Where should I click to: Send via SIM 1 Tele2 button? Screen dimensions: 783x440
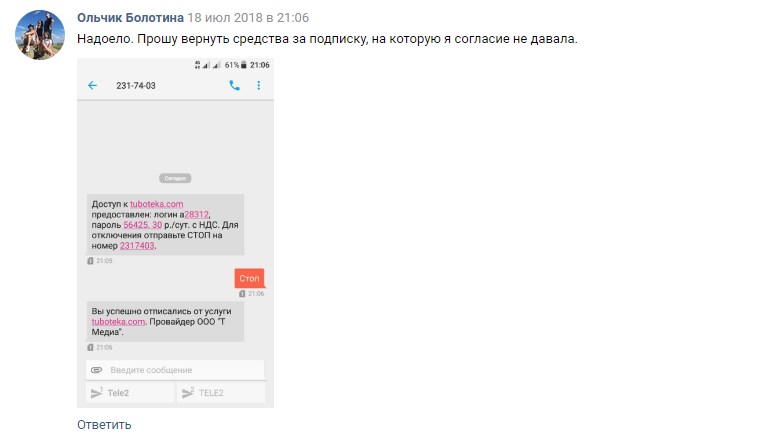click(130, 393)
